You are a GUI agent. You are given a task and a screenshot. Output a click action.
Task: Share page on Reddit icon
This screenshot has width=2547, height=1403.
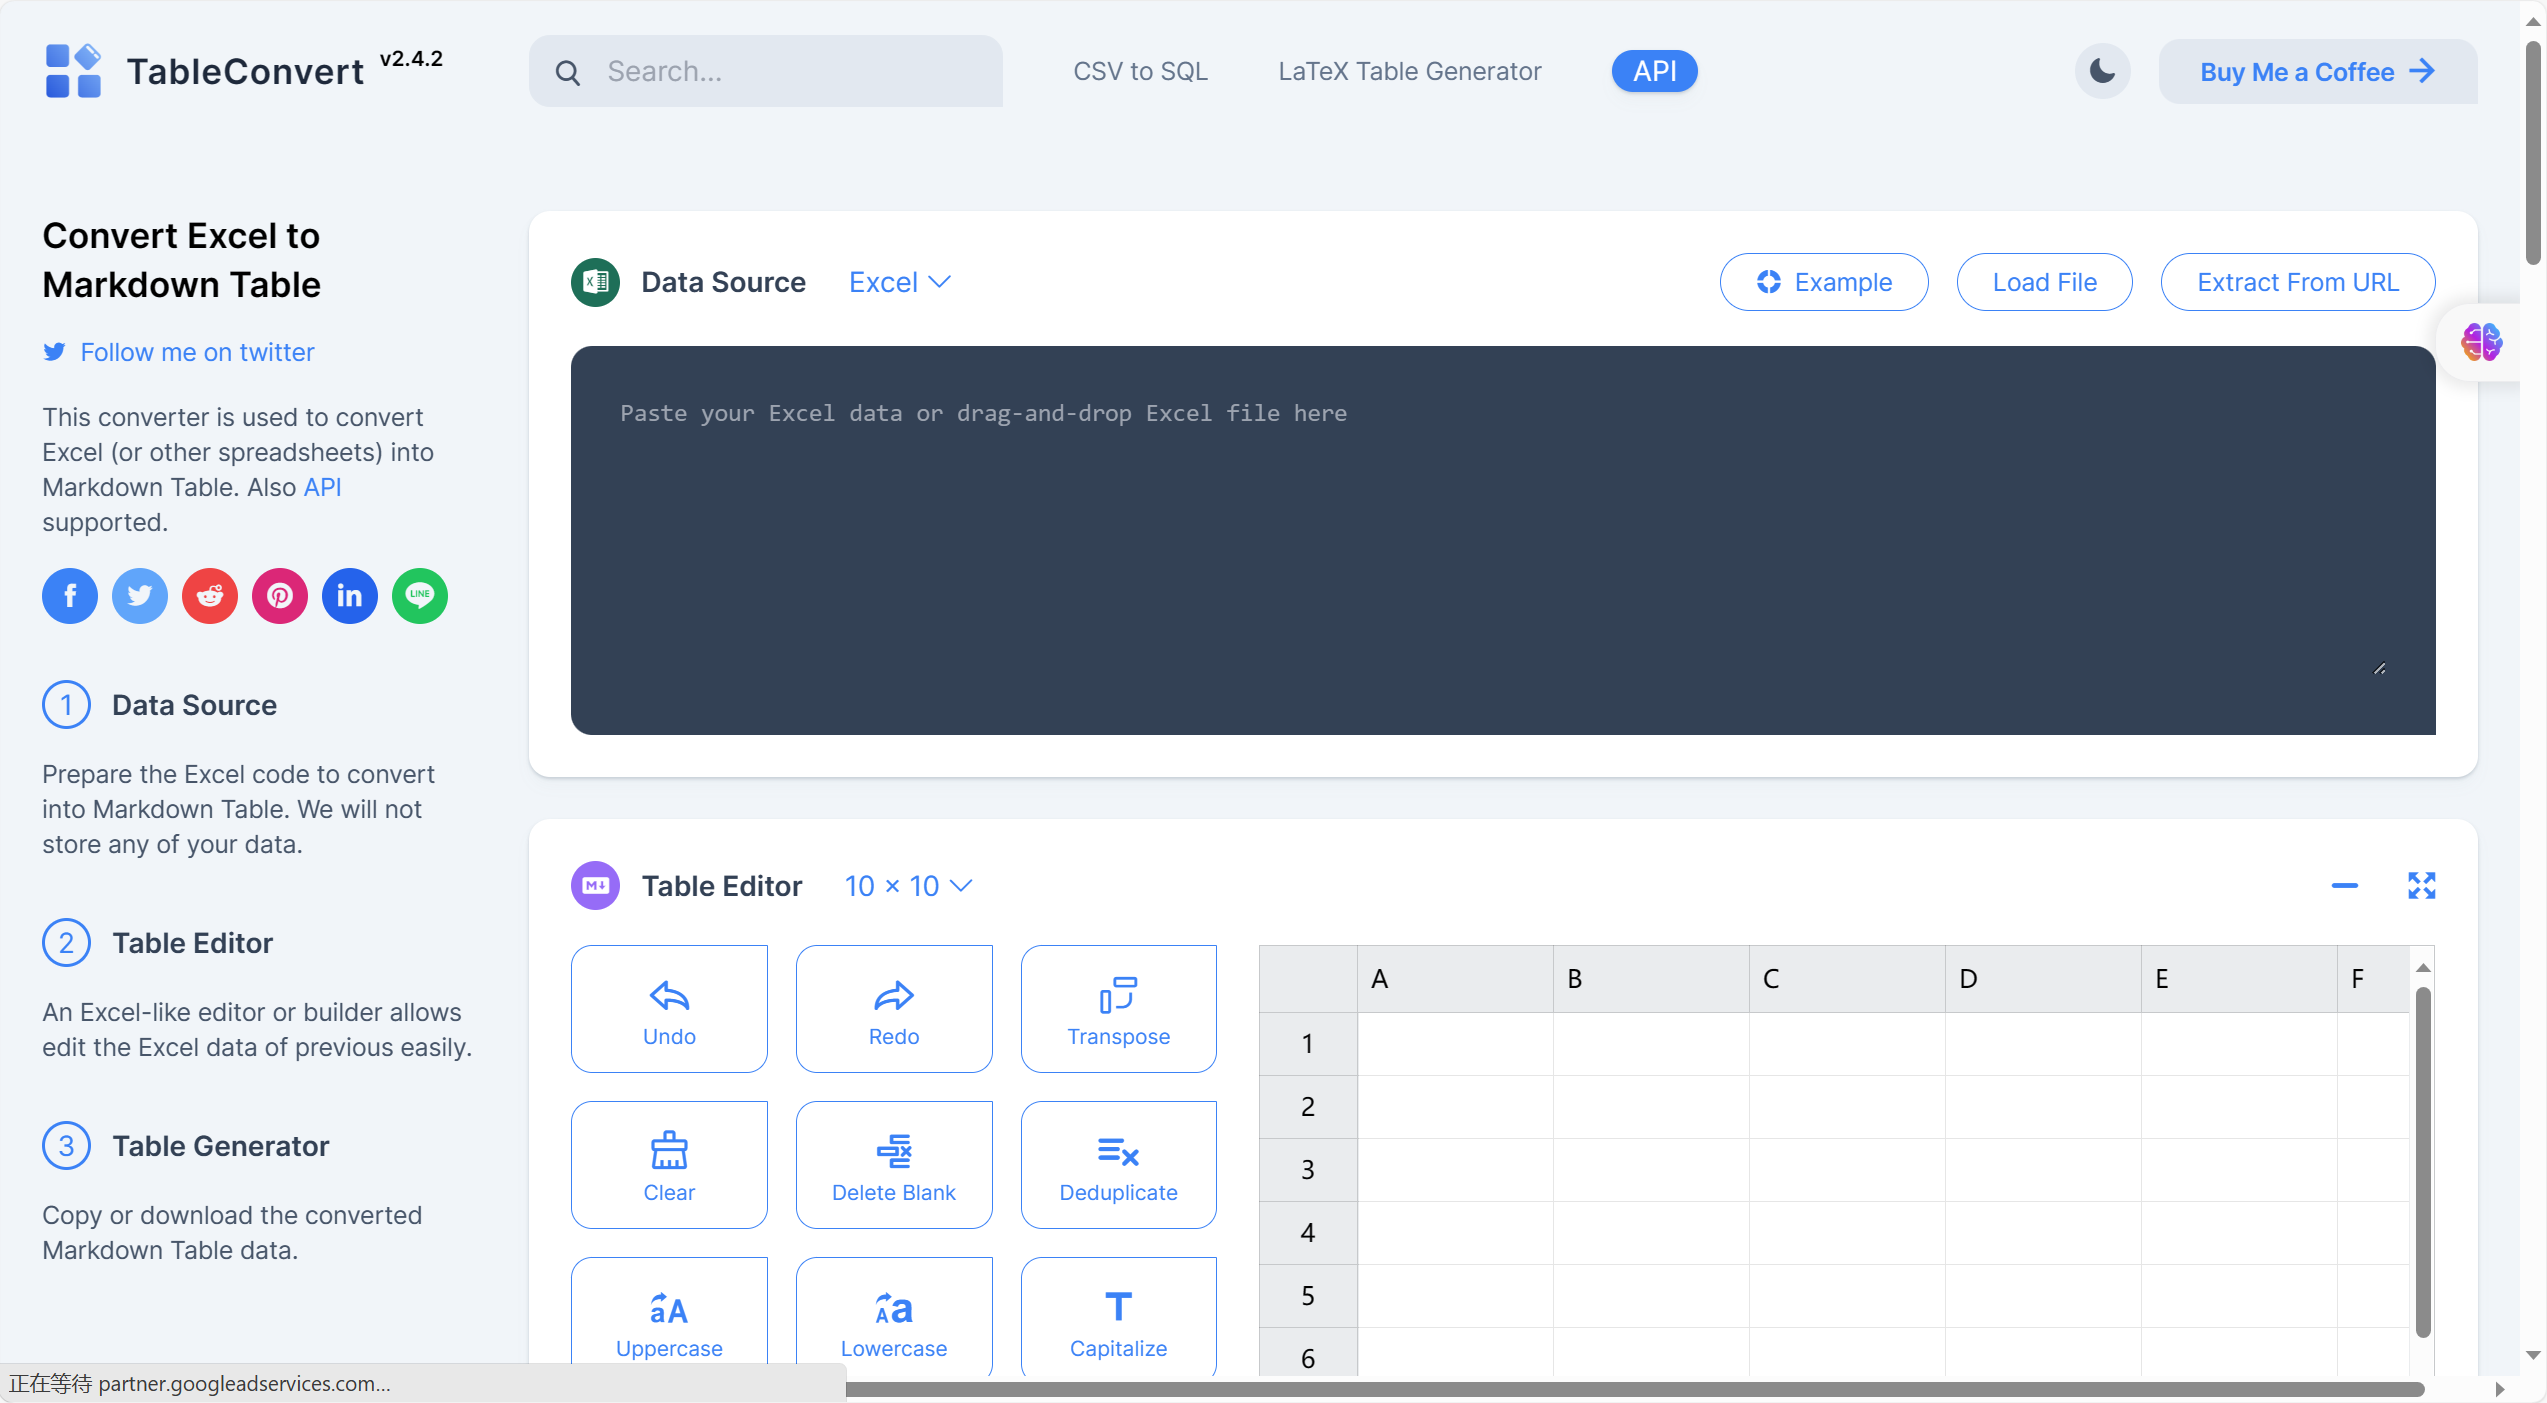coord(210,596)
